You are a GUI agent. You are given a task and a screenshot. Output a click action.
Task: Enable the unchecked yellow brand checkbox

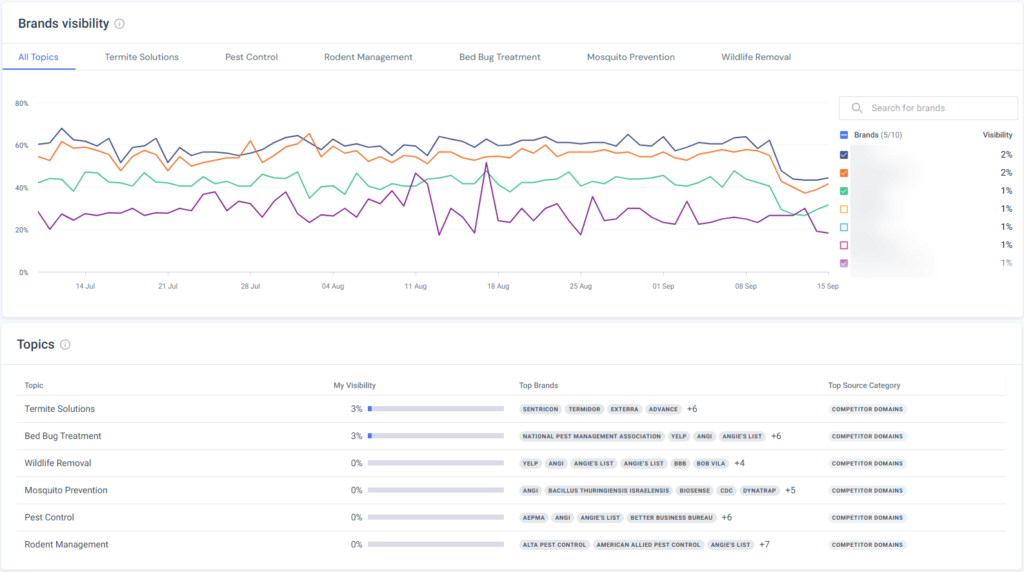[x=844, y=209]
